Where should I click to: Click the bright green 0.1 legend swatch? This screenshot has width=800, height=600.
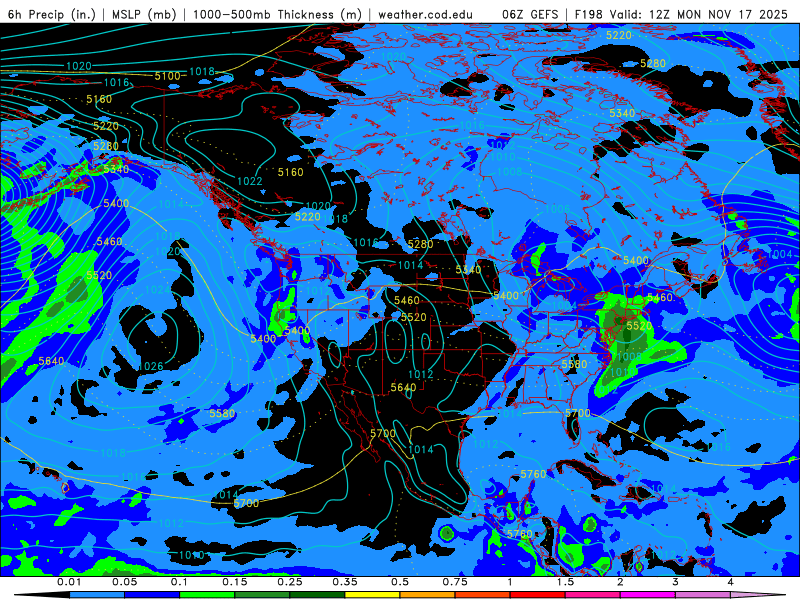tap(207, 595)
